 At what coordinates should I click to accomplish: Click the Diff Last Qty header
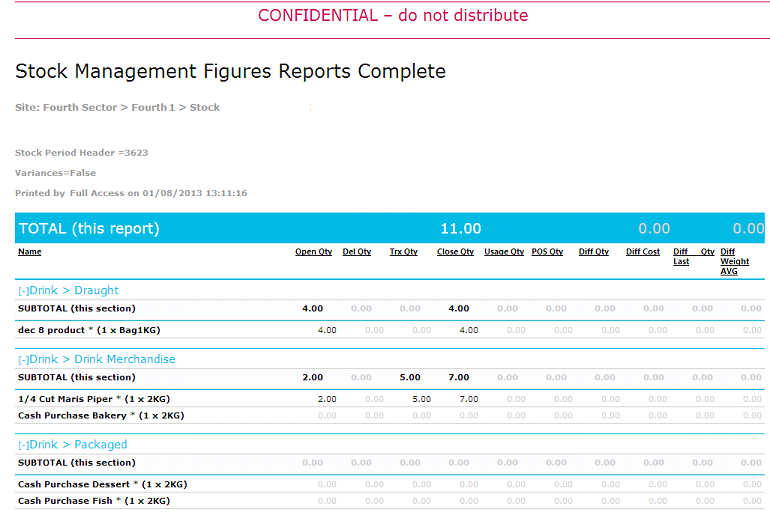point(693,256)
